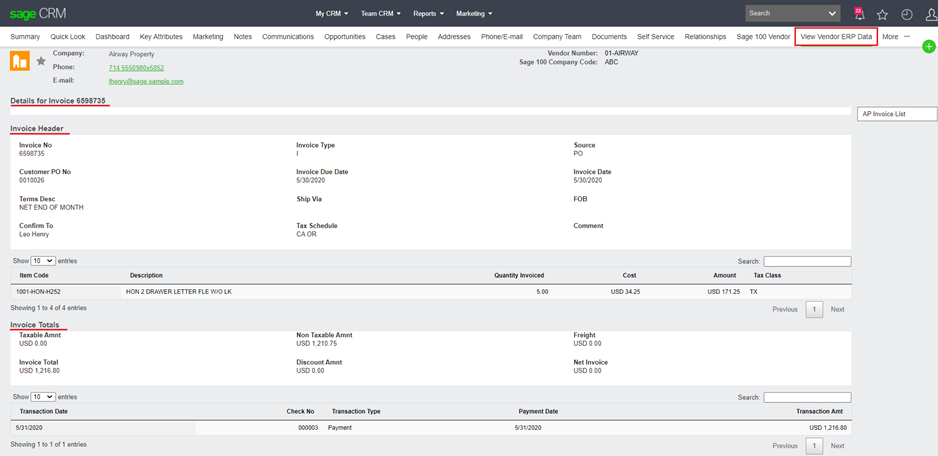Click the Sage CRM logo
Viewport: 938px width, 456px height.
pyautogui.click(x=37, y=14)
